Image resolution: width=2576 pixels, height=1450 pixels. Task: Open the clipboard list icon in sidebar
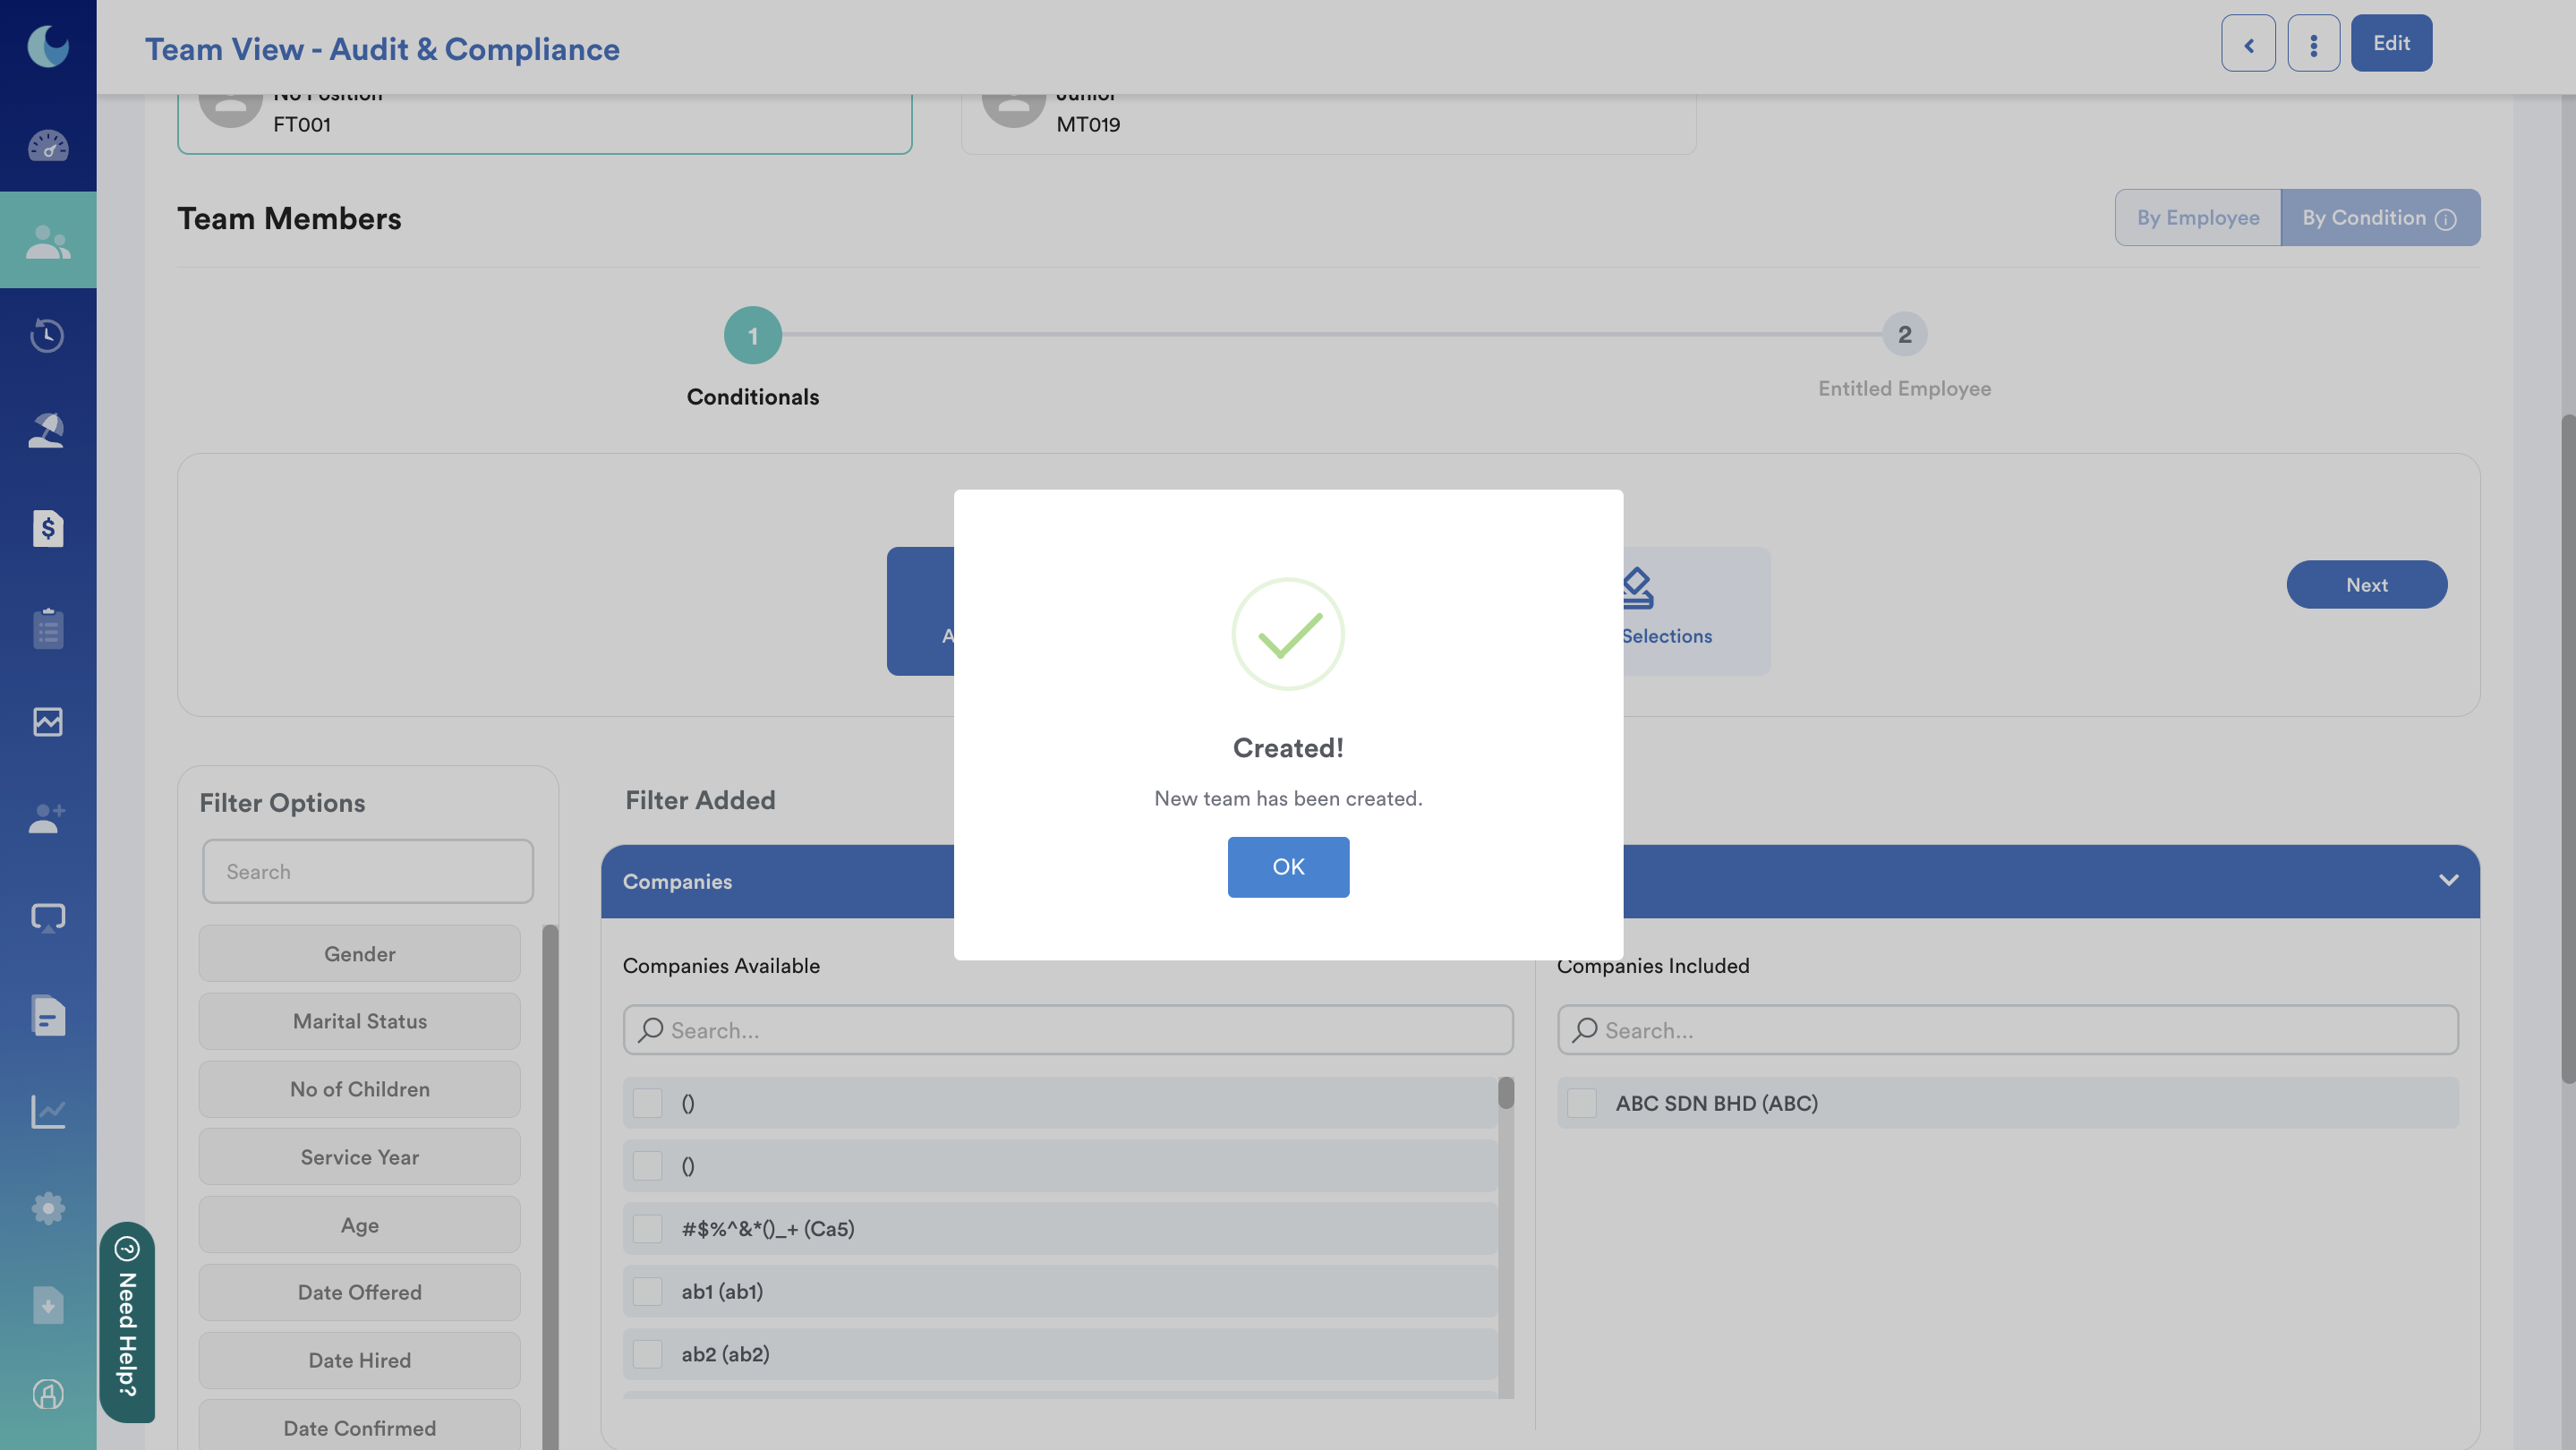click(48, 629)
